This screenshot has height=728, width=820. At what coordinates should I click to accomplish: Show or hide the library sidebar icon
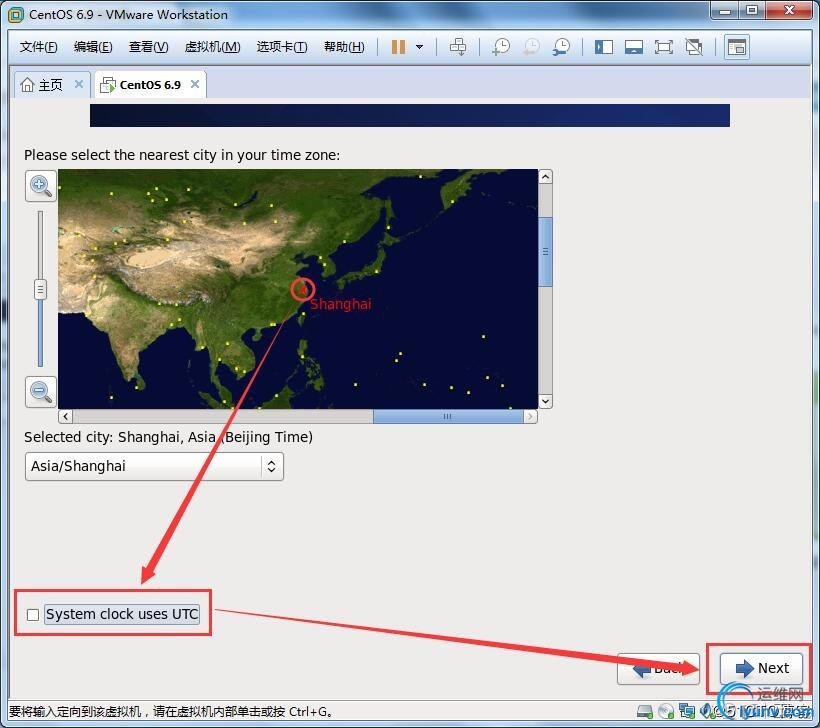(603, 47)
